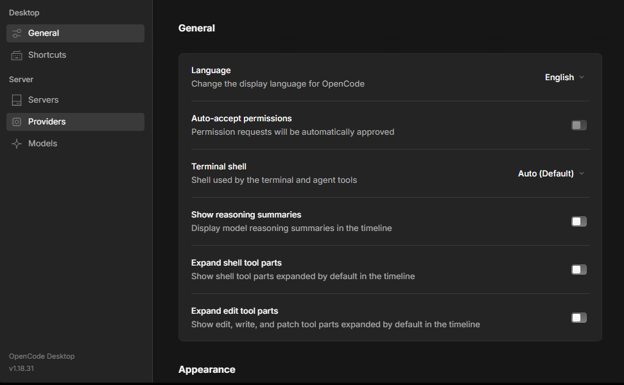Click the Auto-accept permissions title
Image resolution: width=624 pixels, height=385 pixels.
(x=241, y=118)
